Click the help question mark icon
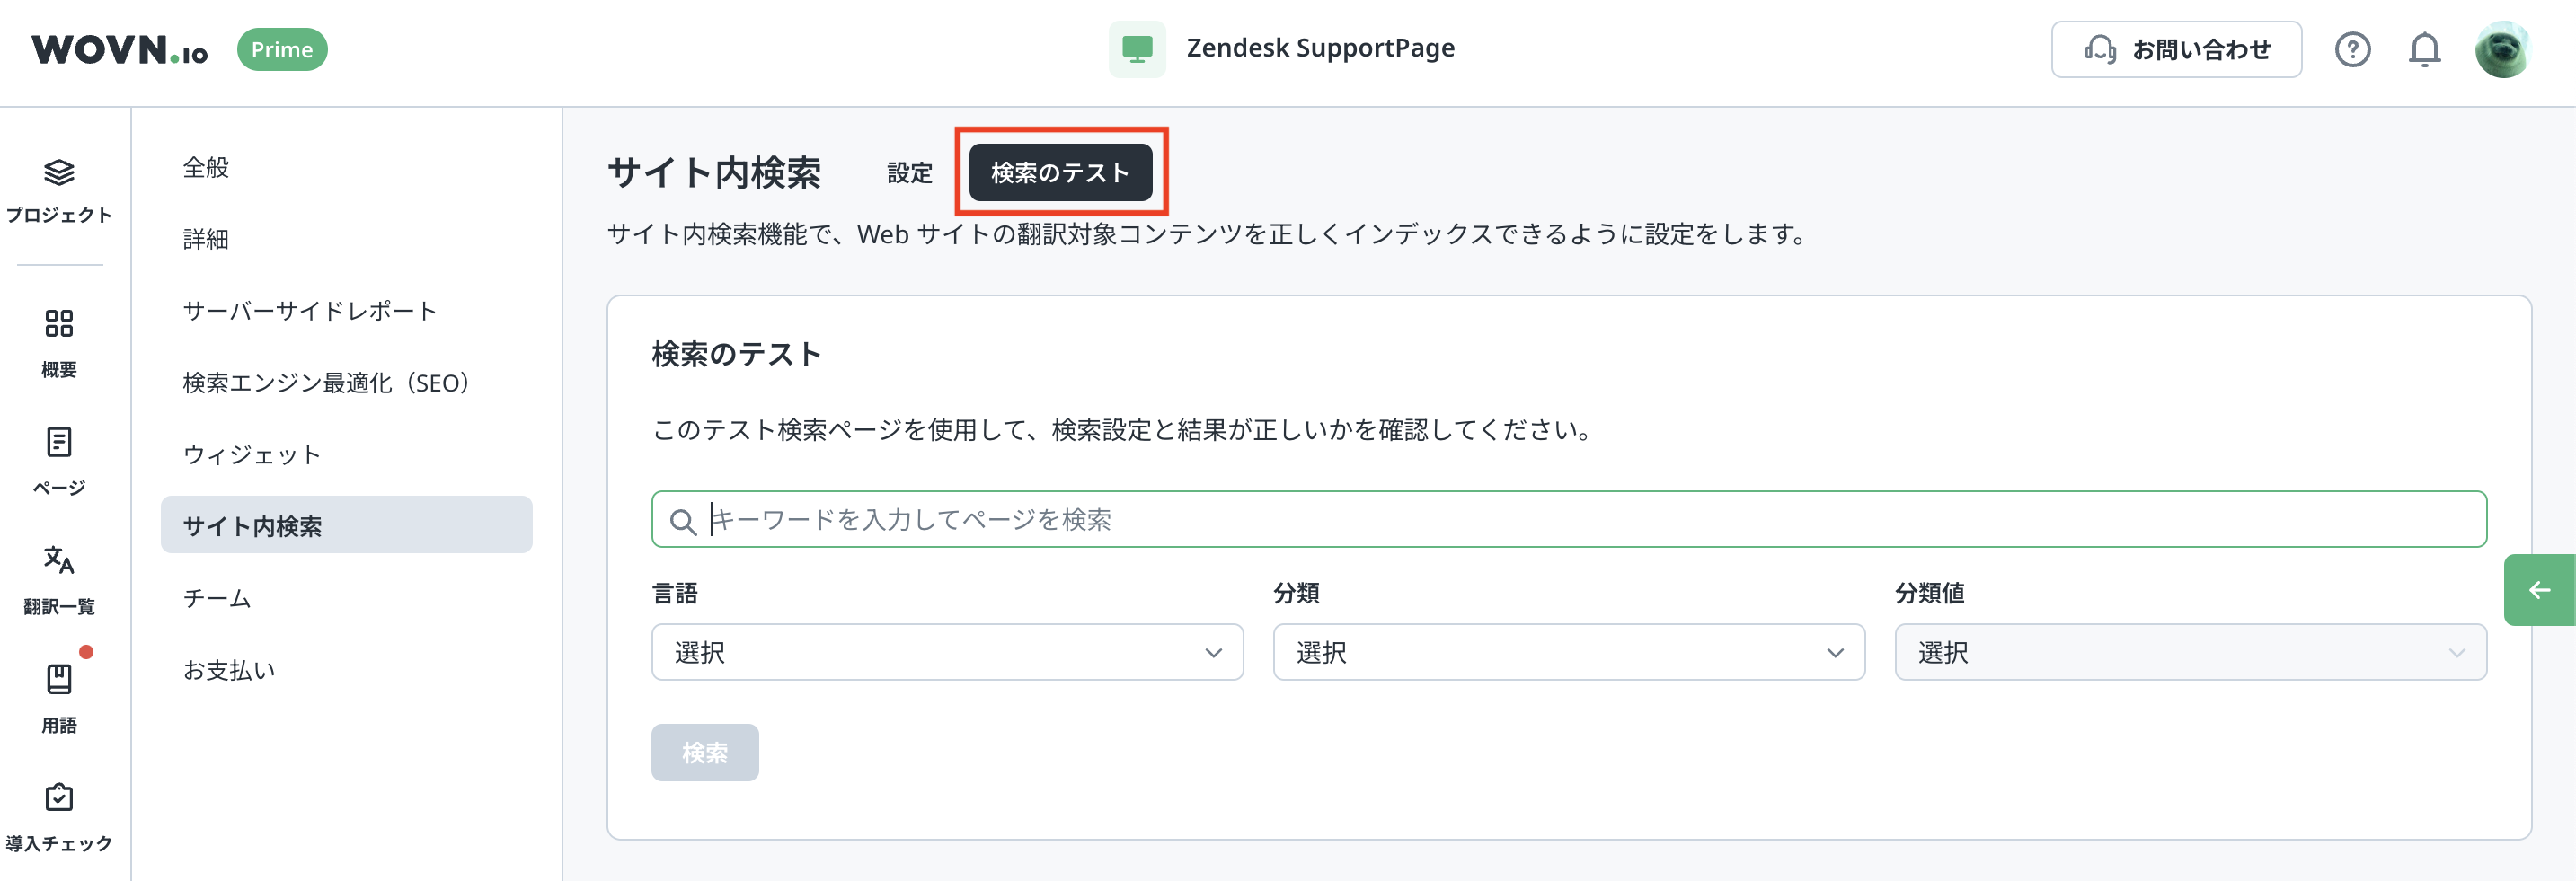 tap(2352, 49)
